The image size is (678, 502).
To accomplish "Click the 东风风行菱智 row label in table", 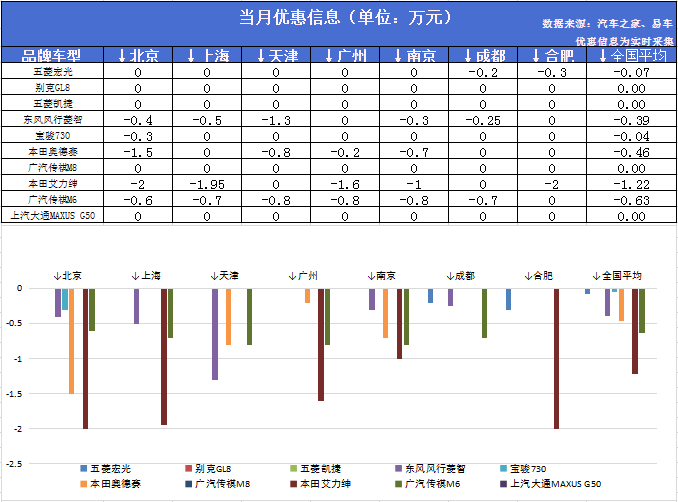I will click(52, 119).
